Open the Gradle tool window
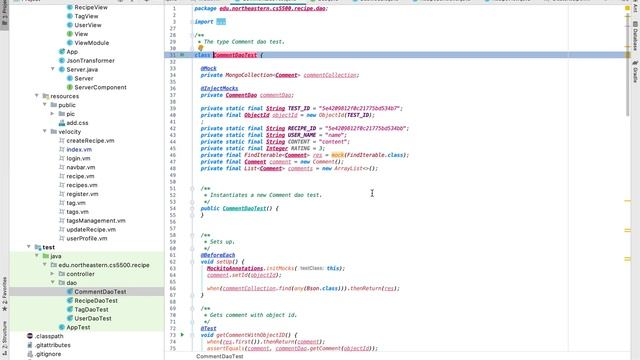This screenshot has width=640, height=360. (x=635, y=72)
